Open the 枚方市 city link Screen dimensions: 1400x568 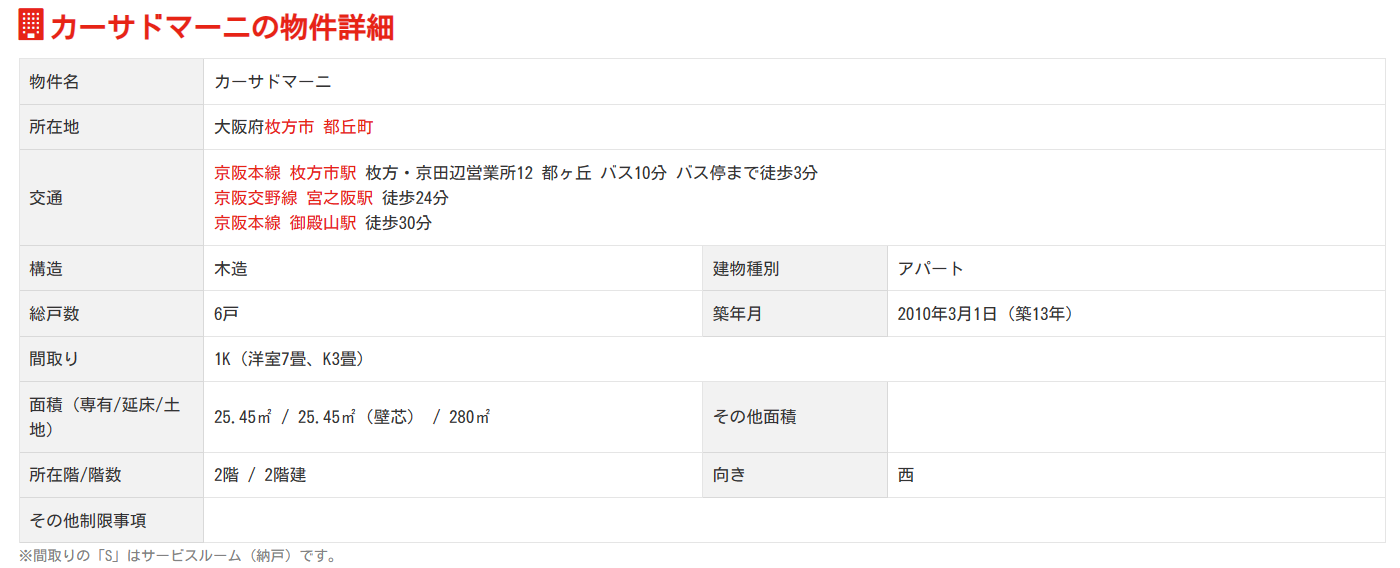pyautogui.click(x=289, y=127)
